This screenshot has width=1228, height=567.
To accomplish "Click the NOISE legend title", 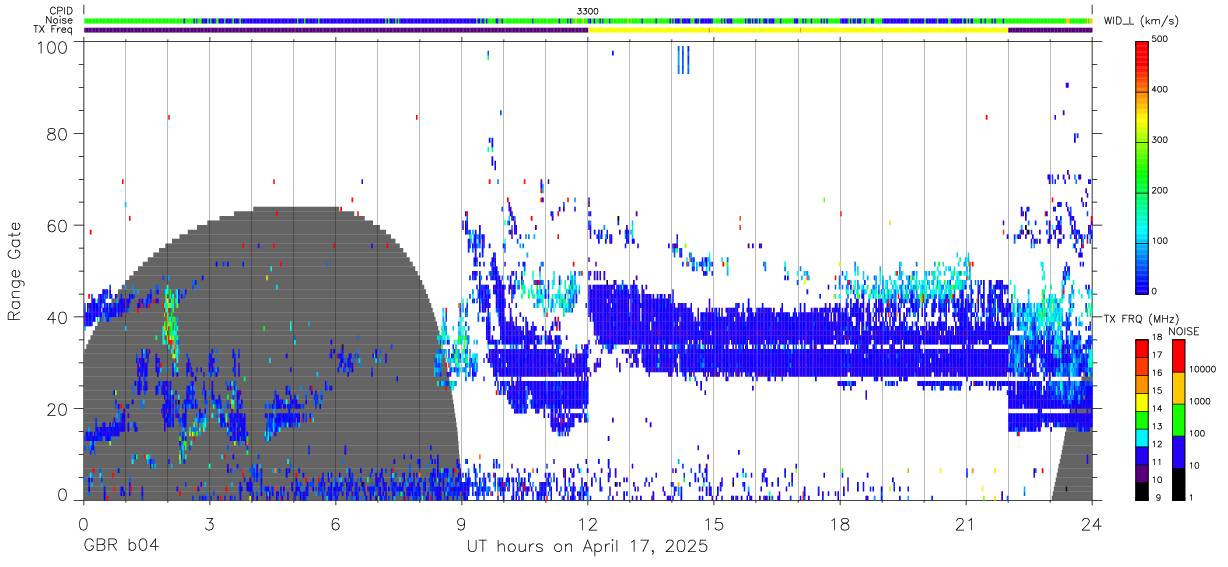I will pyautogui.click(x=1185, y=331).
